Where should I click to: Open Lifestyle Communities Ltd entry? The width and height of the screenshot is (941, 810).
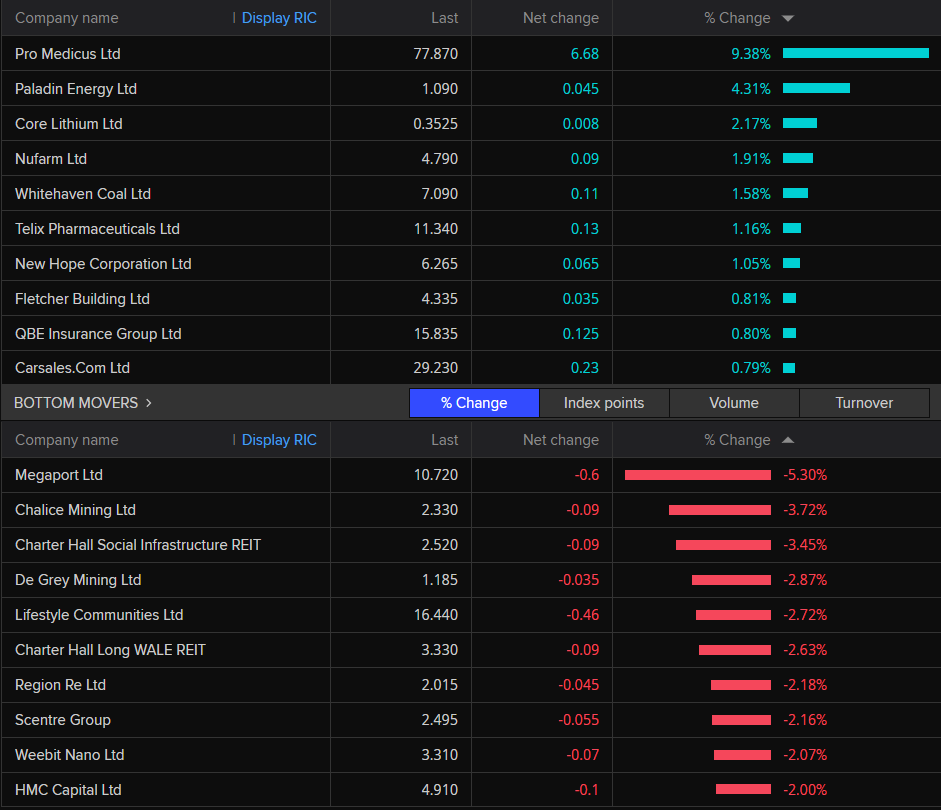click(99, 615)
